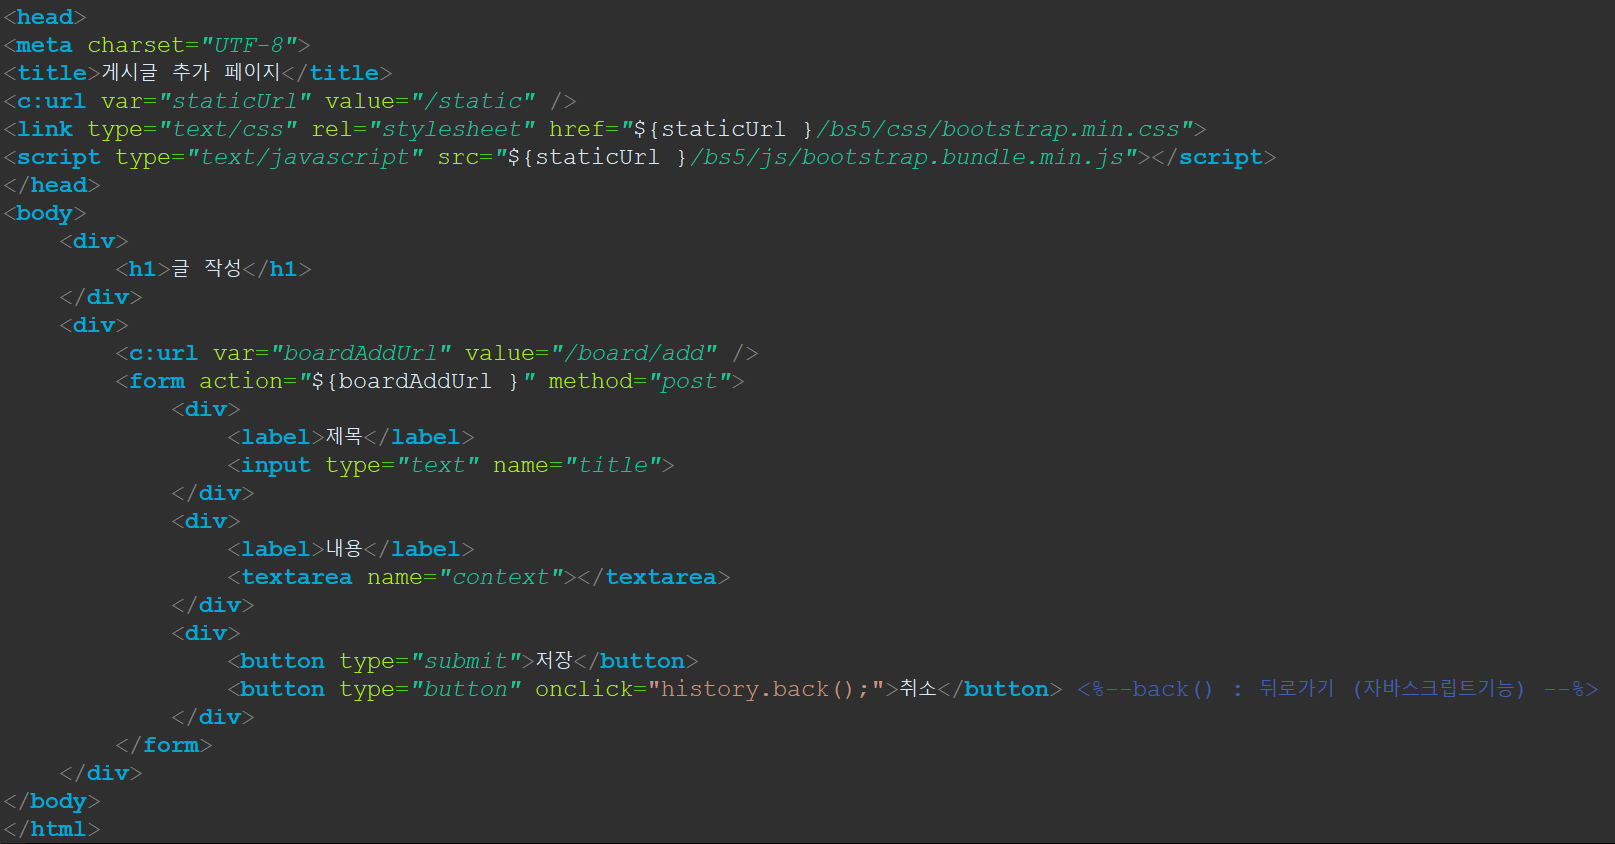The height and width of the screenshot is (844, 1615).
Task: Click the "UTF-8" charset value
Action: pyautogui.click(x=249, y=45)
